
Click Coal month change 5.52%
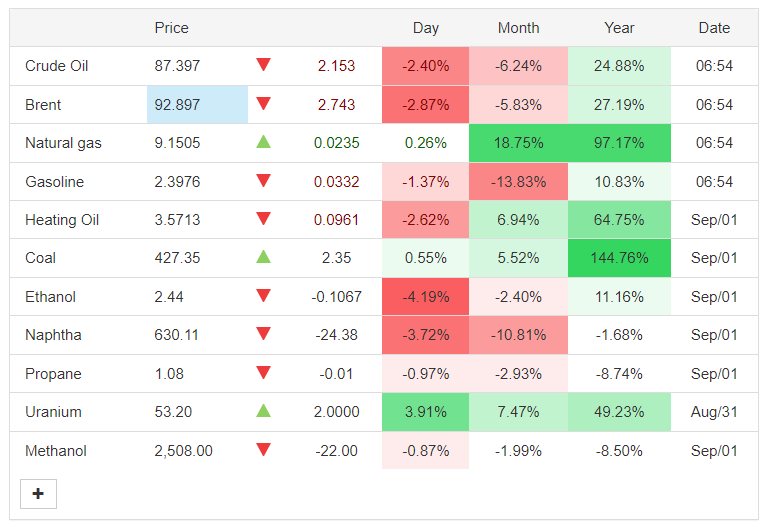[x=518, y=258]
